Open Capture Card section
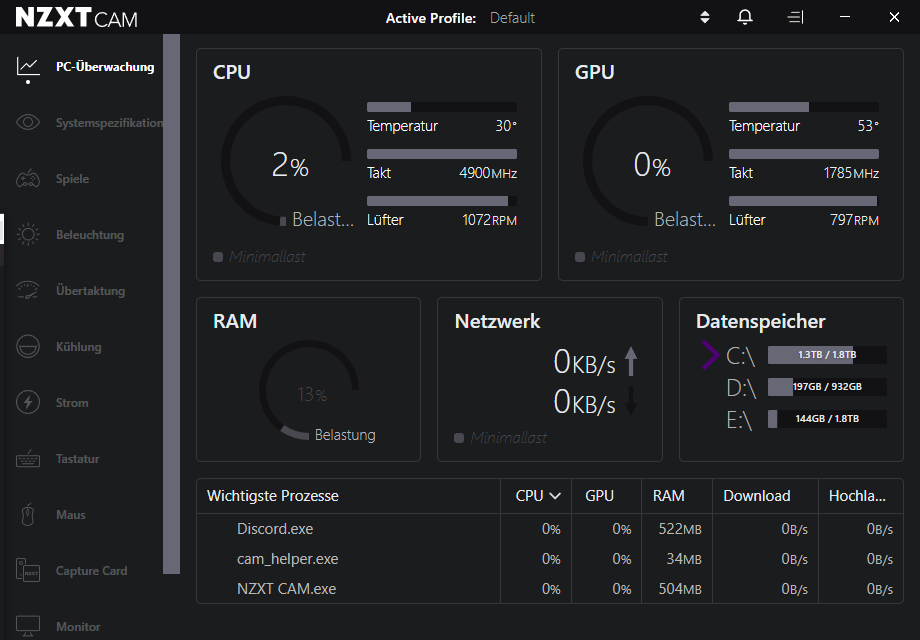The width and height of the screenshot is (920, 640). coord(91,571)
